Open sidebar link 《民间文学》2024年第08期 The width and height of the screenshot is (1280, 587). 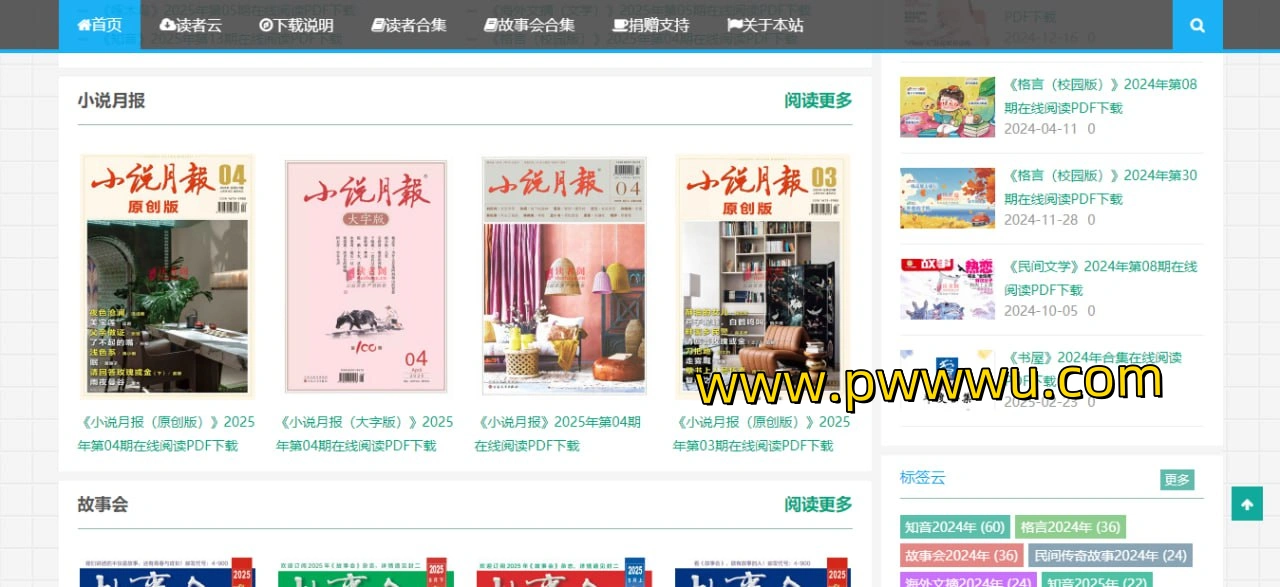click(1100, 278)
